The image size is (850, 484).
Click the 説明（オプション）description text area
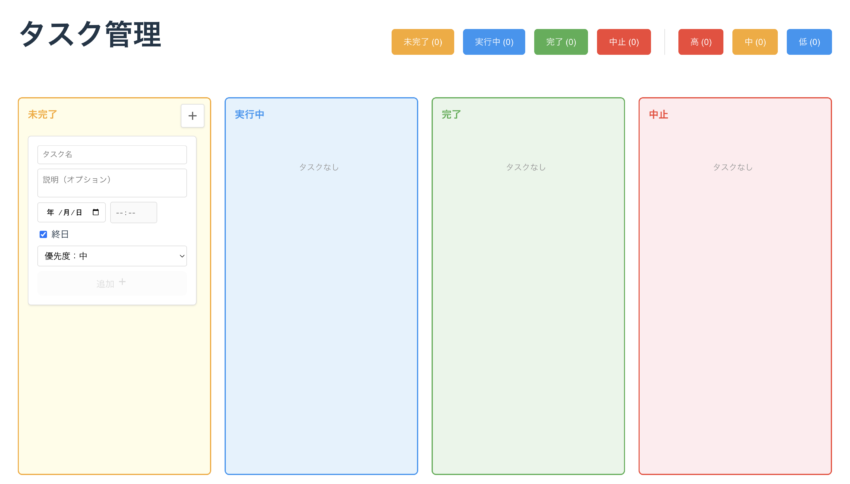tap(112, 182)
